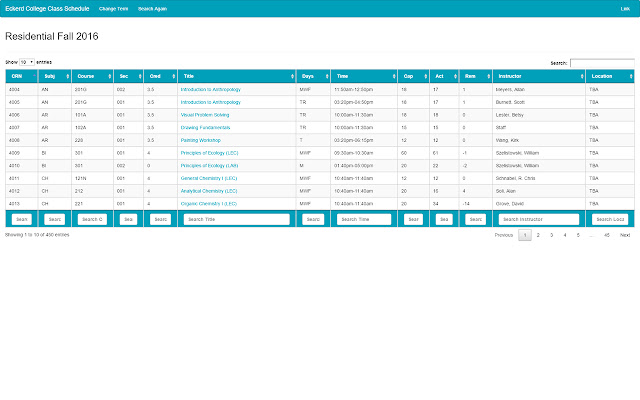
Task: Click the Search Title filter field
Action: 237,219
